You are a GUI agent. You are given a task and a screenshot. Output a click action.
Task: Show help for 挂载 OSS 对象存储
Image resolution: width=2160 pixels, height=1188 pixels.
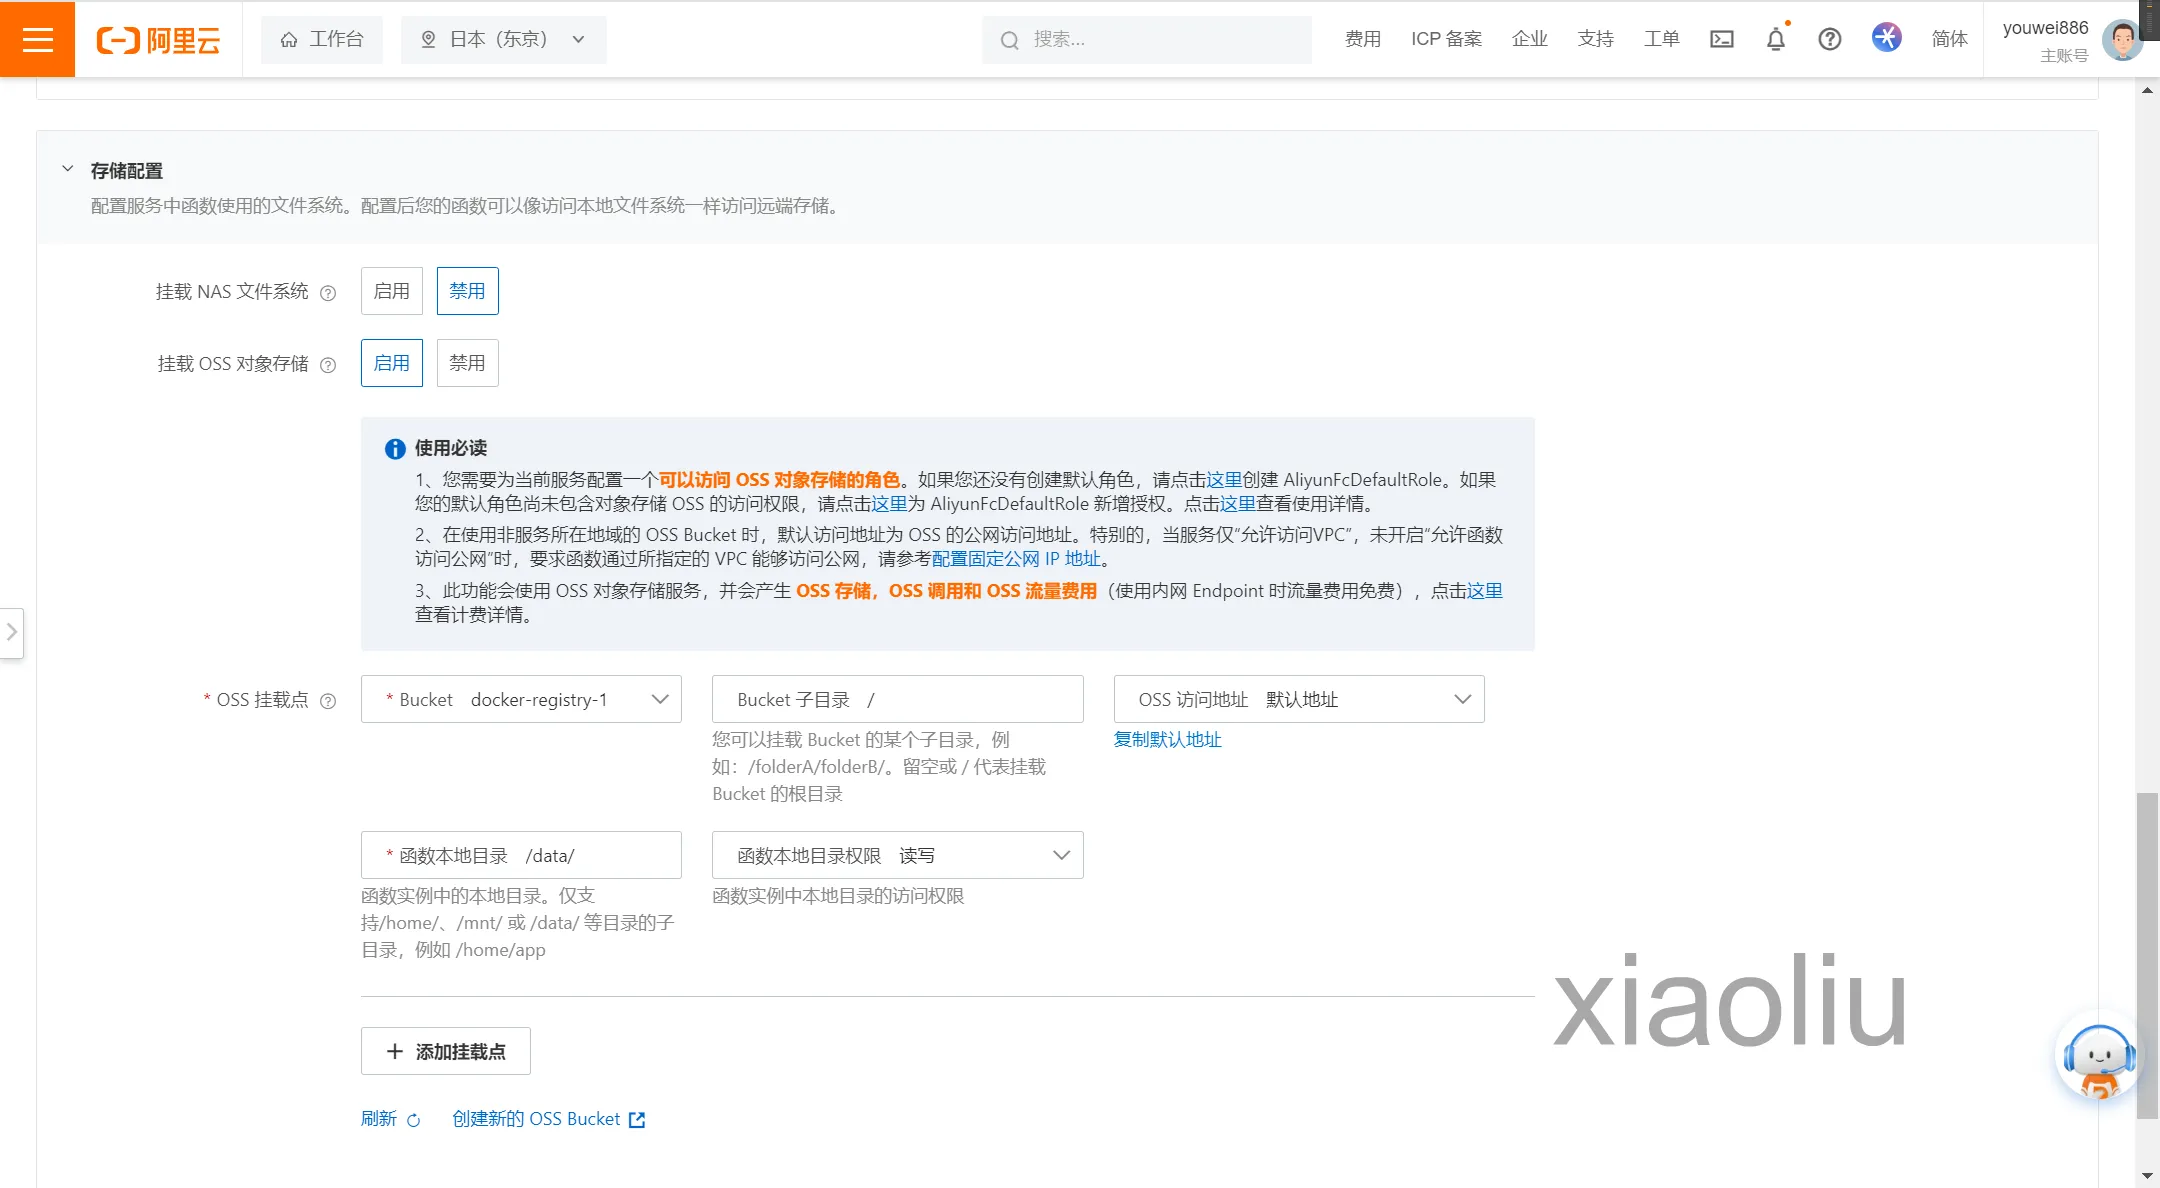click(327, 365)
